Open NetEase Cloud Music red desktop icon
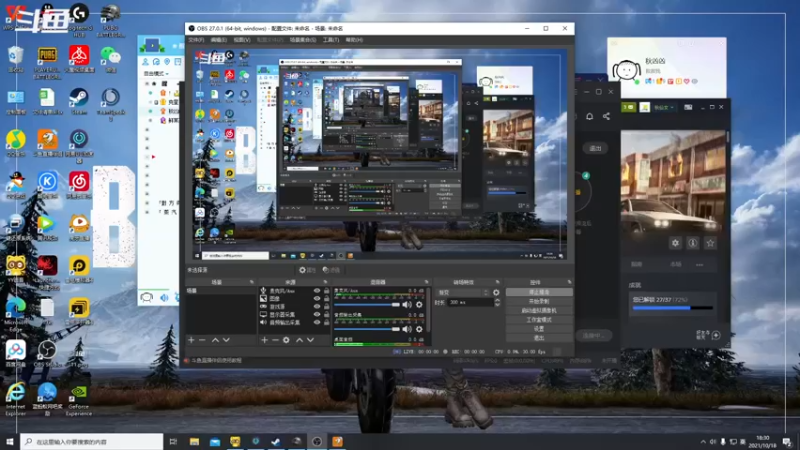The image size is (800, 450). pyautogui.click(x=79, y=185)
